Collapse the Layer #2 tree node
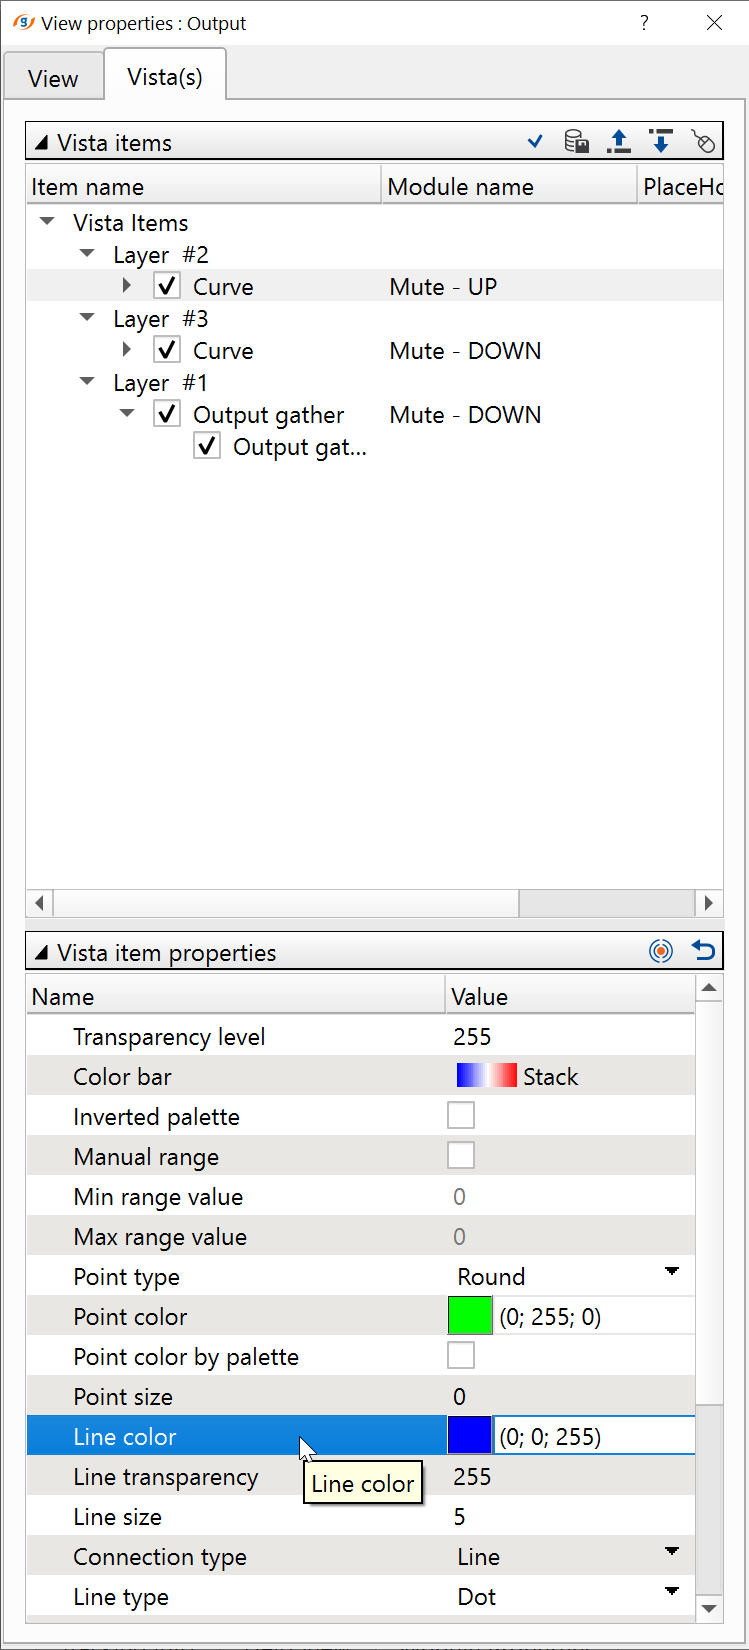Viewport: 749px width, 1650px height. tap(88, 255)
